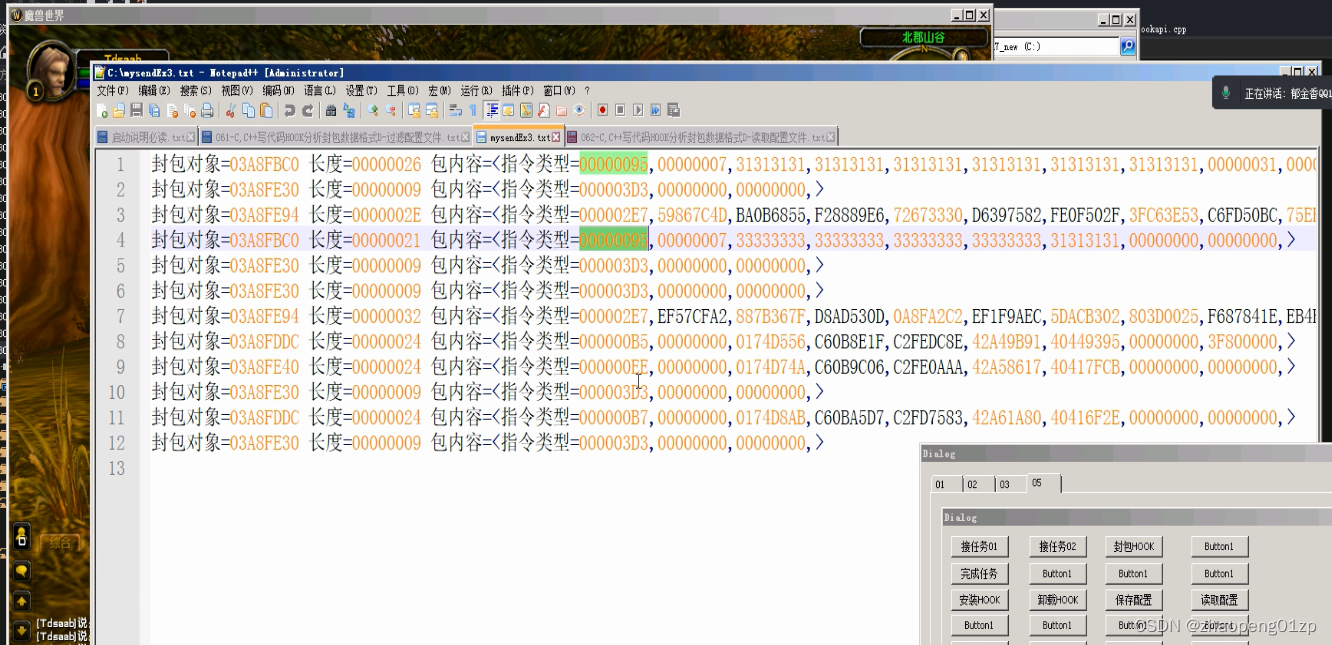The image size is (1332, 645).
Task: Click the Start Recording macro icon
Action: tap(602, 110)
